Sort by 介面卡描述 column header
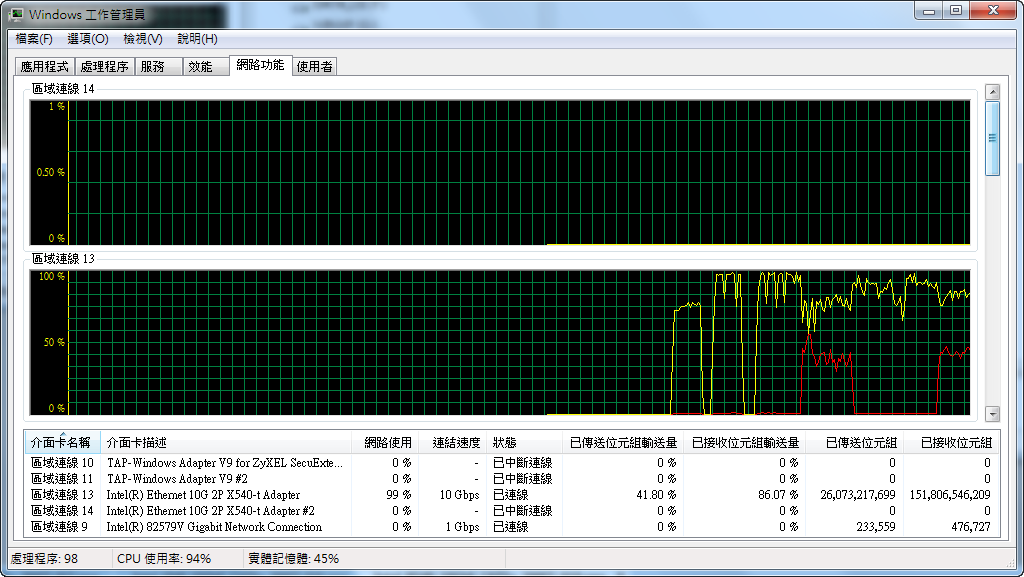The height and width of the screenshot is (577, 1024). coord(226,443)
